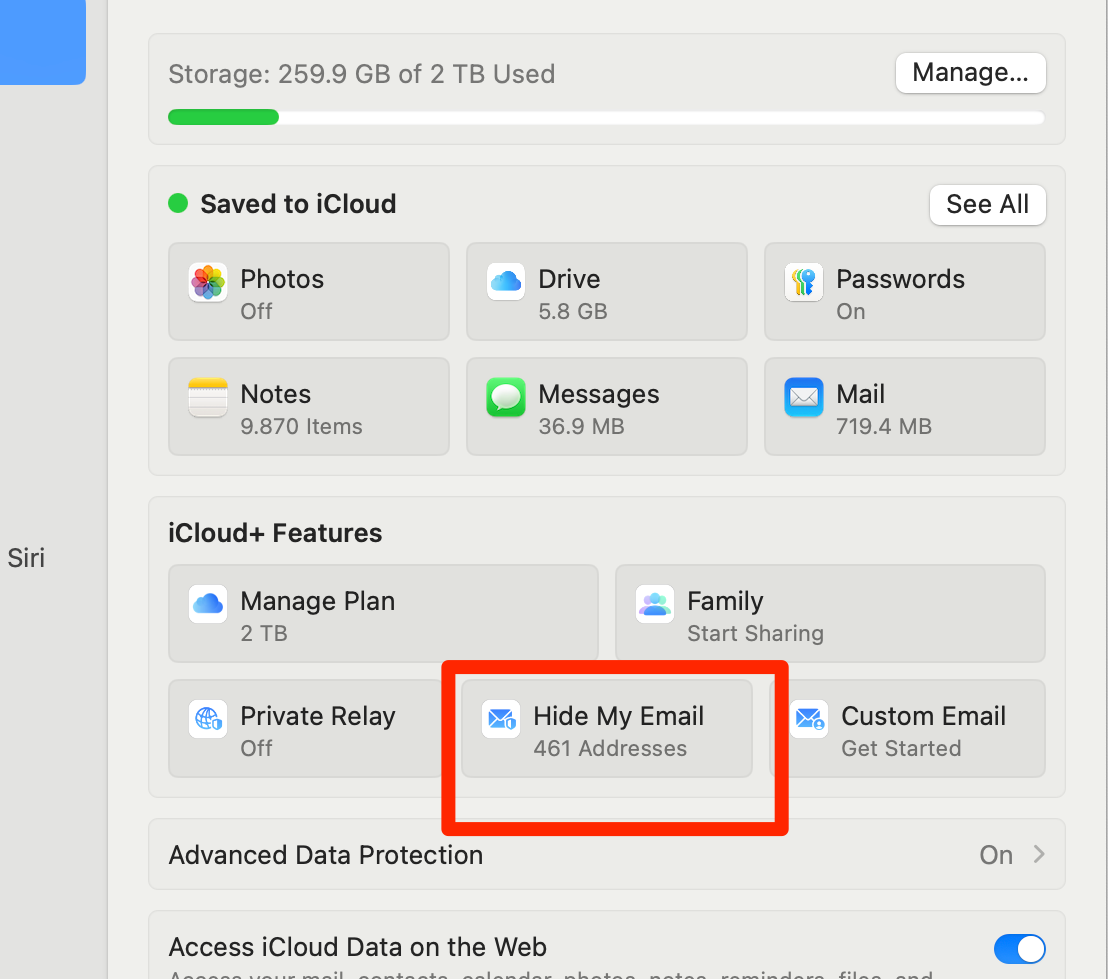This screenshot has width=1108, height=979.
Task: Click the See All button
Action: 987,205
